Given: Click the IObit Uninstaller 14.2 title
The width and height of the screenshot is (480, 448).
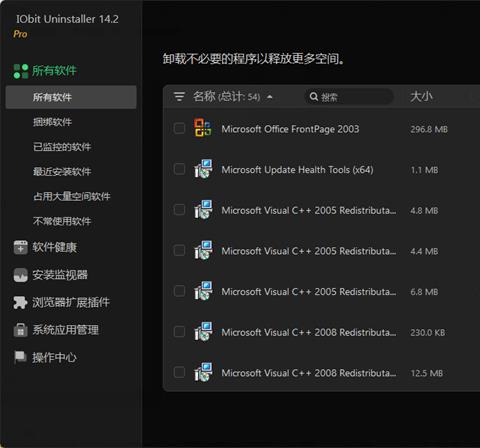Looking at the screenshot, I should pyautogui.click(x=67, y=19).
